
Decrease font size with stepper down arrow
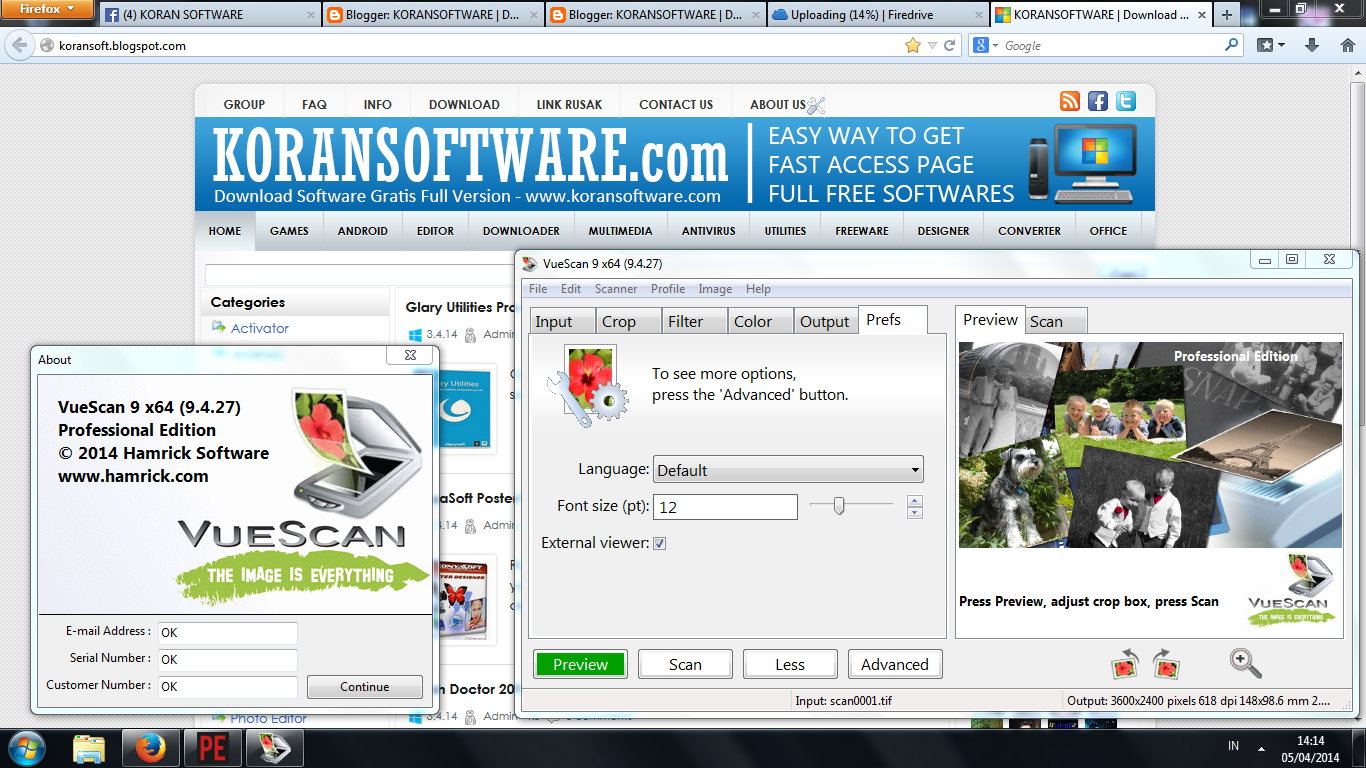point(915,512)
